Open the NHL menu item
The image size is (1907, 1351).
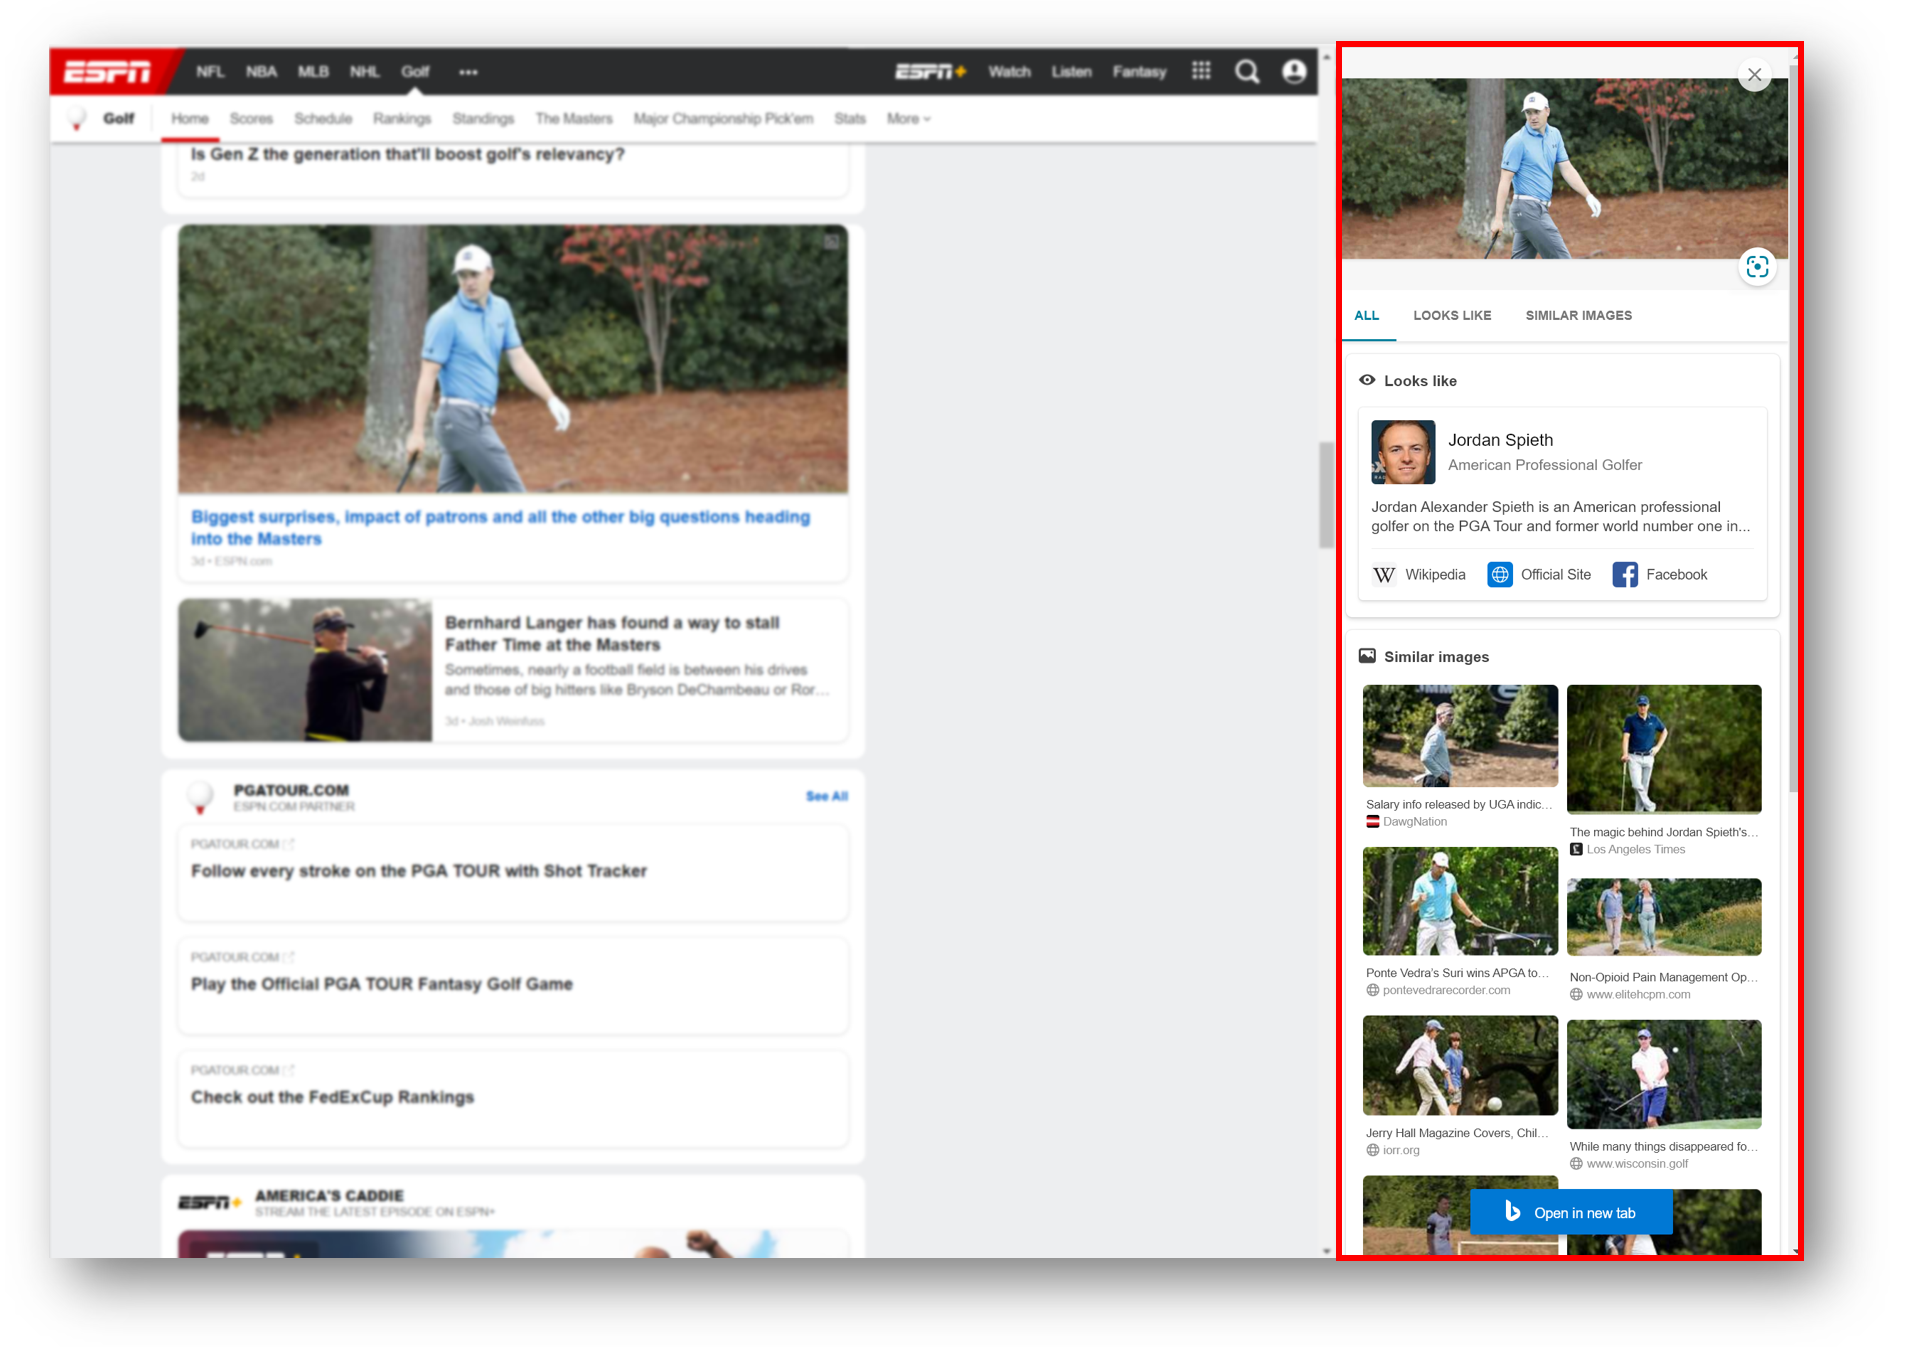[x=365, y=72]
